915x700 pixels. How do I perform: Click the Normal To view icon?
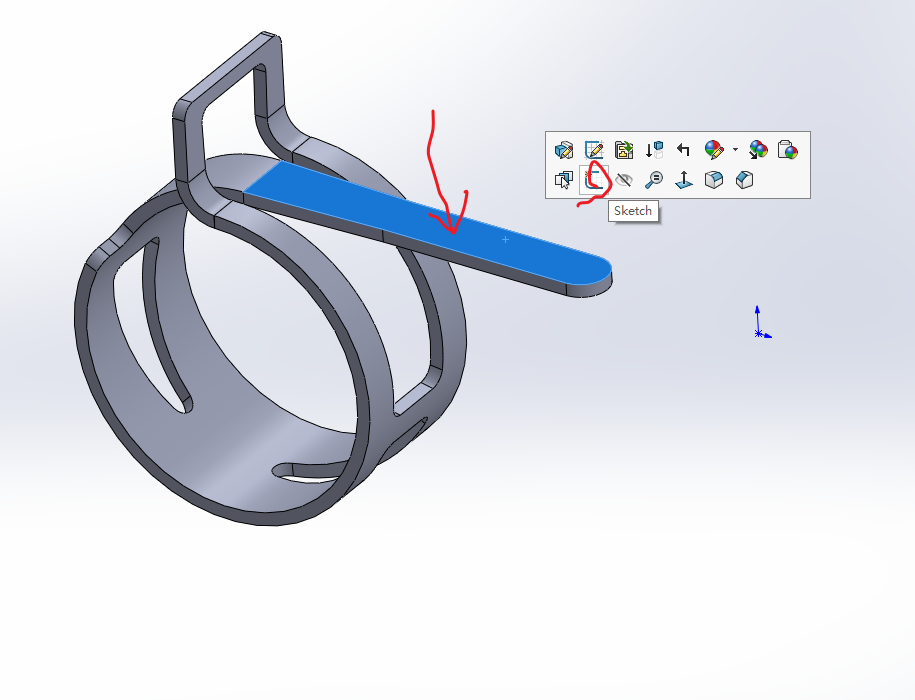(x=684, y=180)
